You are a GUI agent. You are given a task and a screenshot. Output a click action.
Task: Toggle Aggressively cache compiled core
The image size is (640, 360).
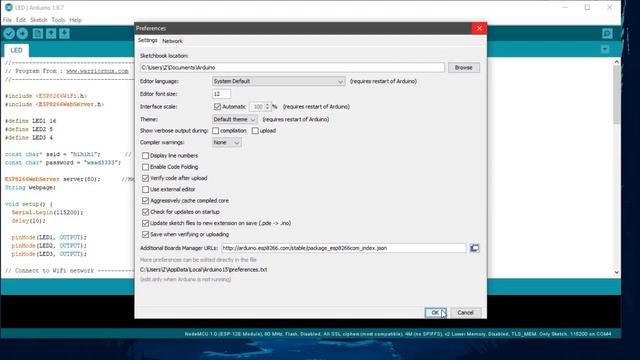145,201
